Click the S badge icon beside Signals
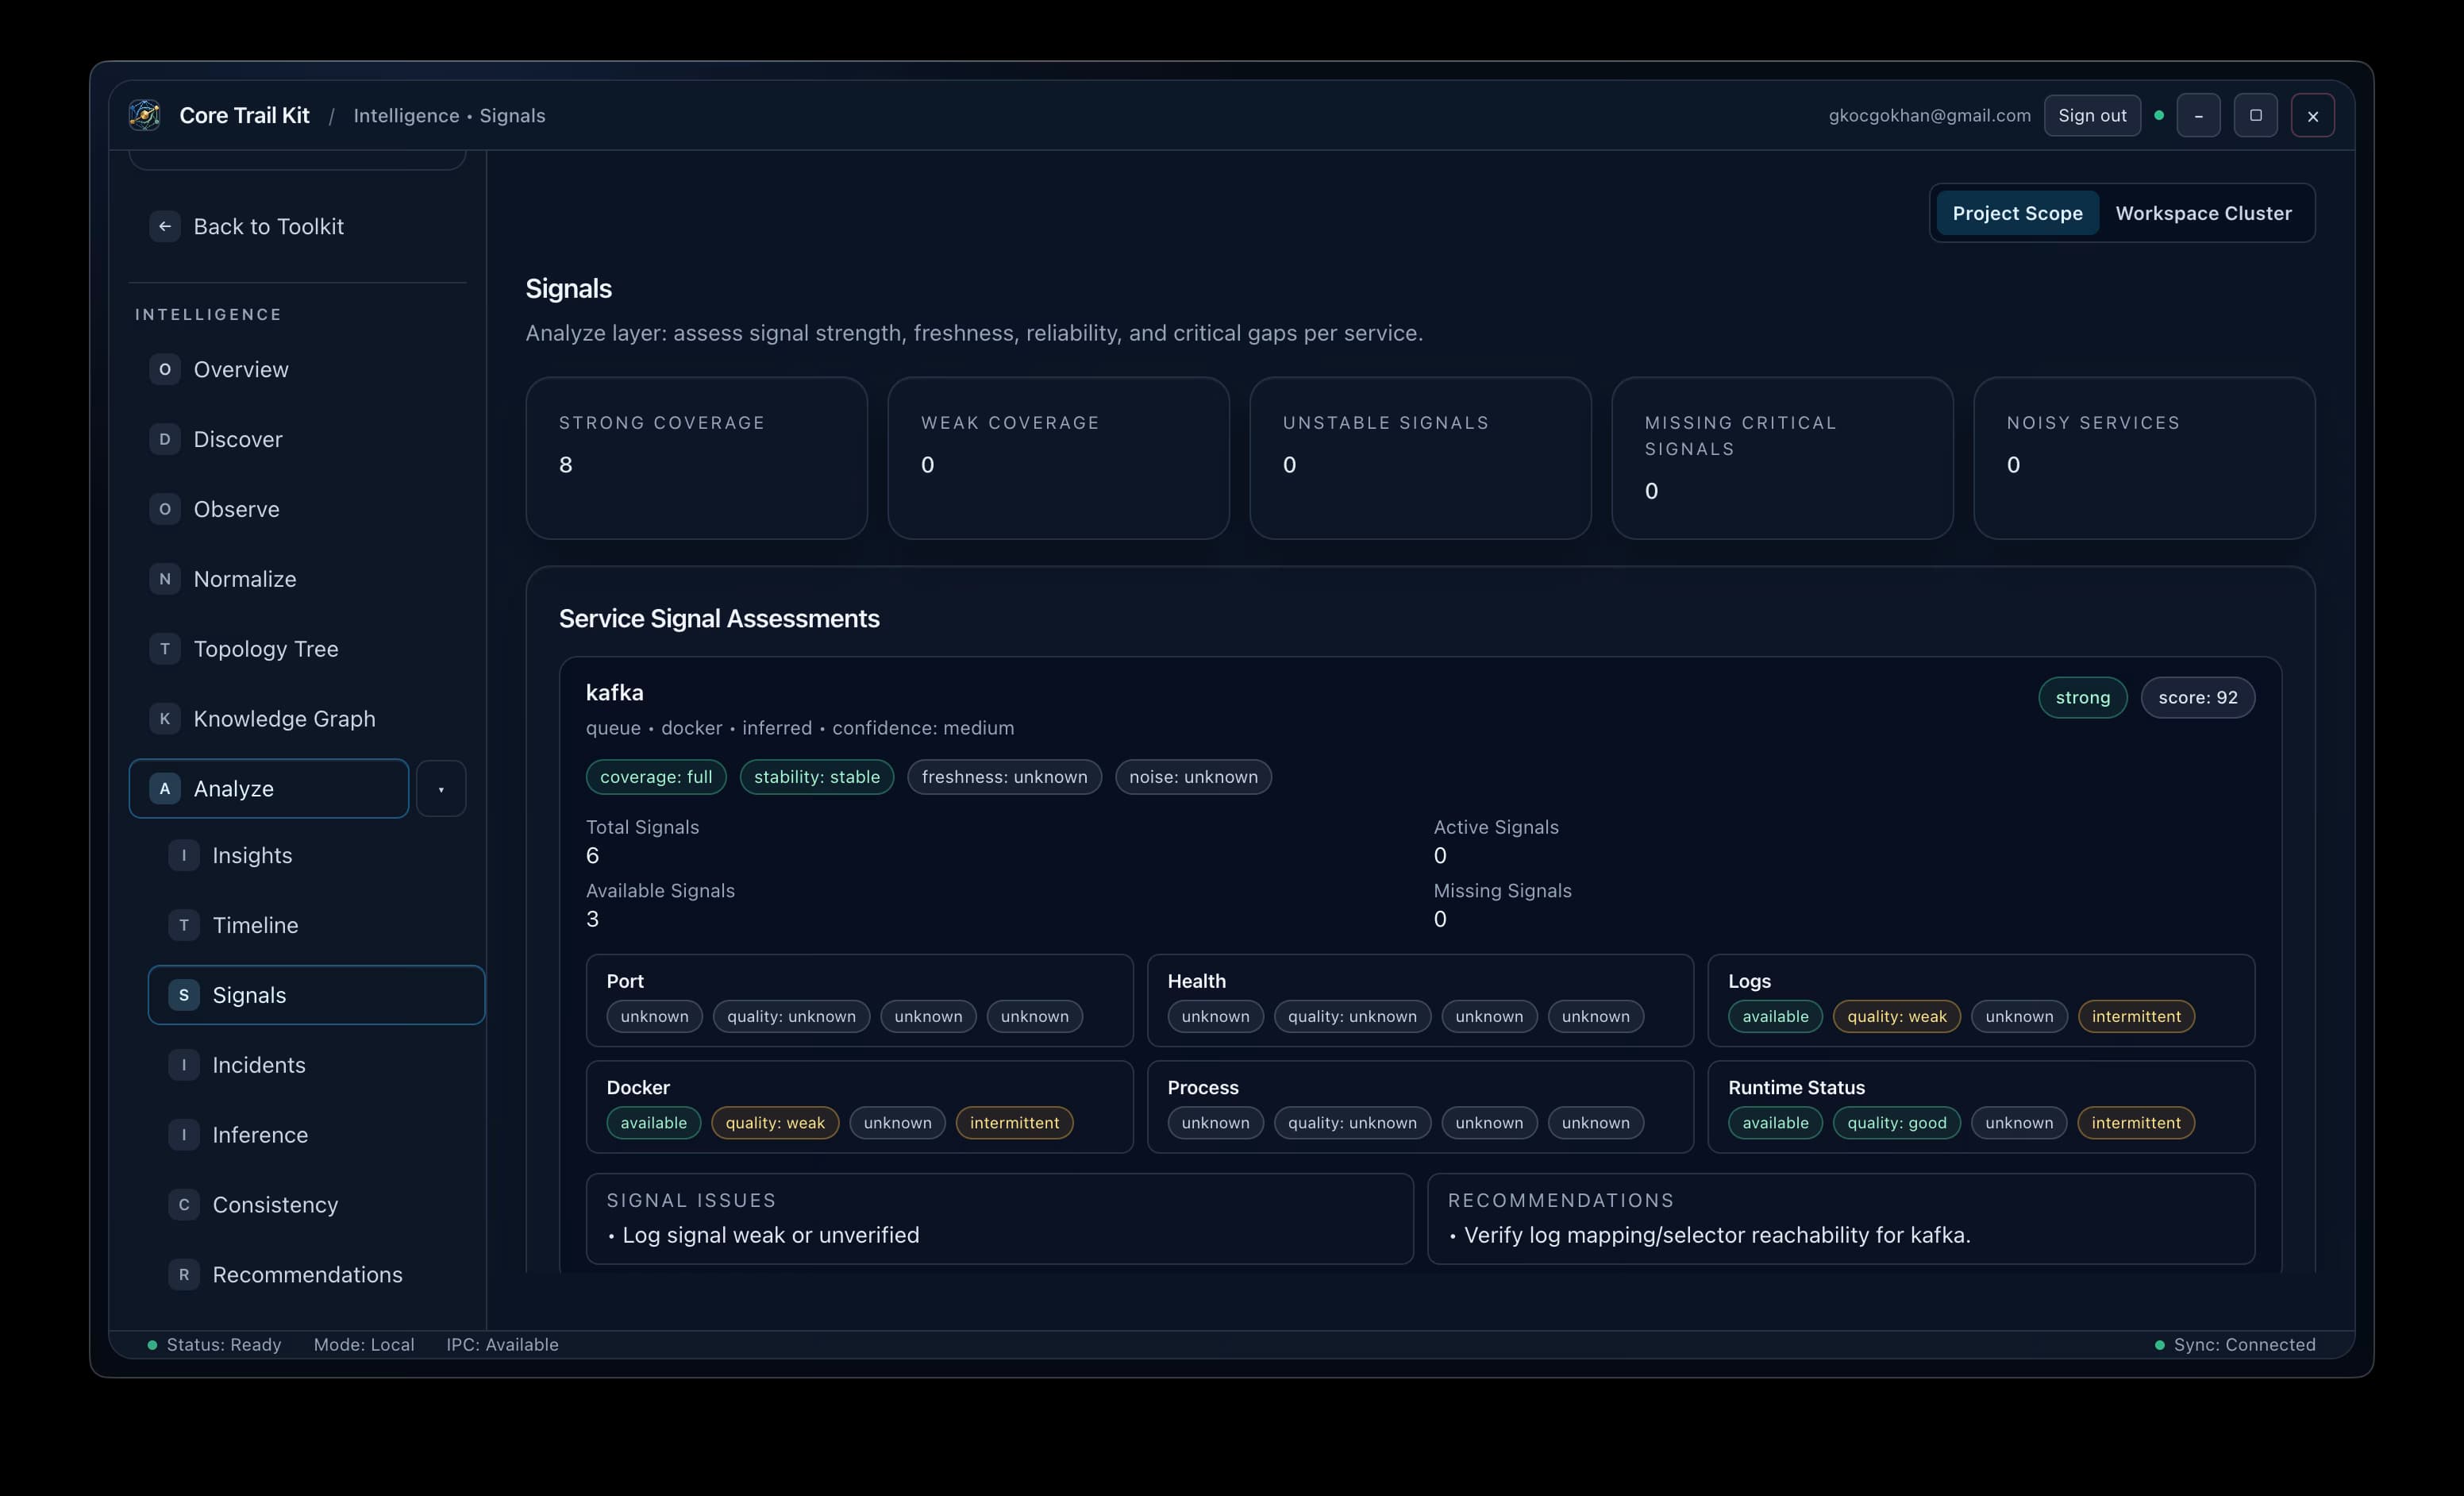The height and width of the screenshot is (1496, 2464). [184, 995]
